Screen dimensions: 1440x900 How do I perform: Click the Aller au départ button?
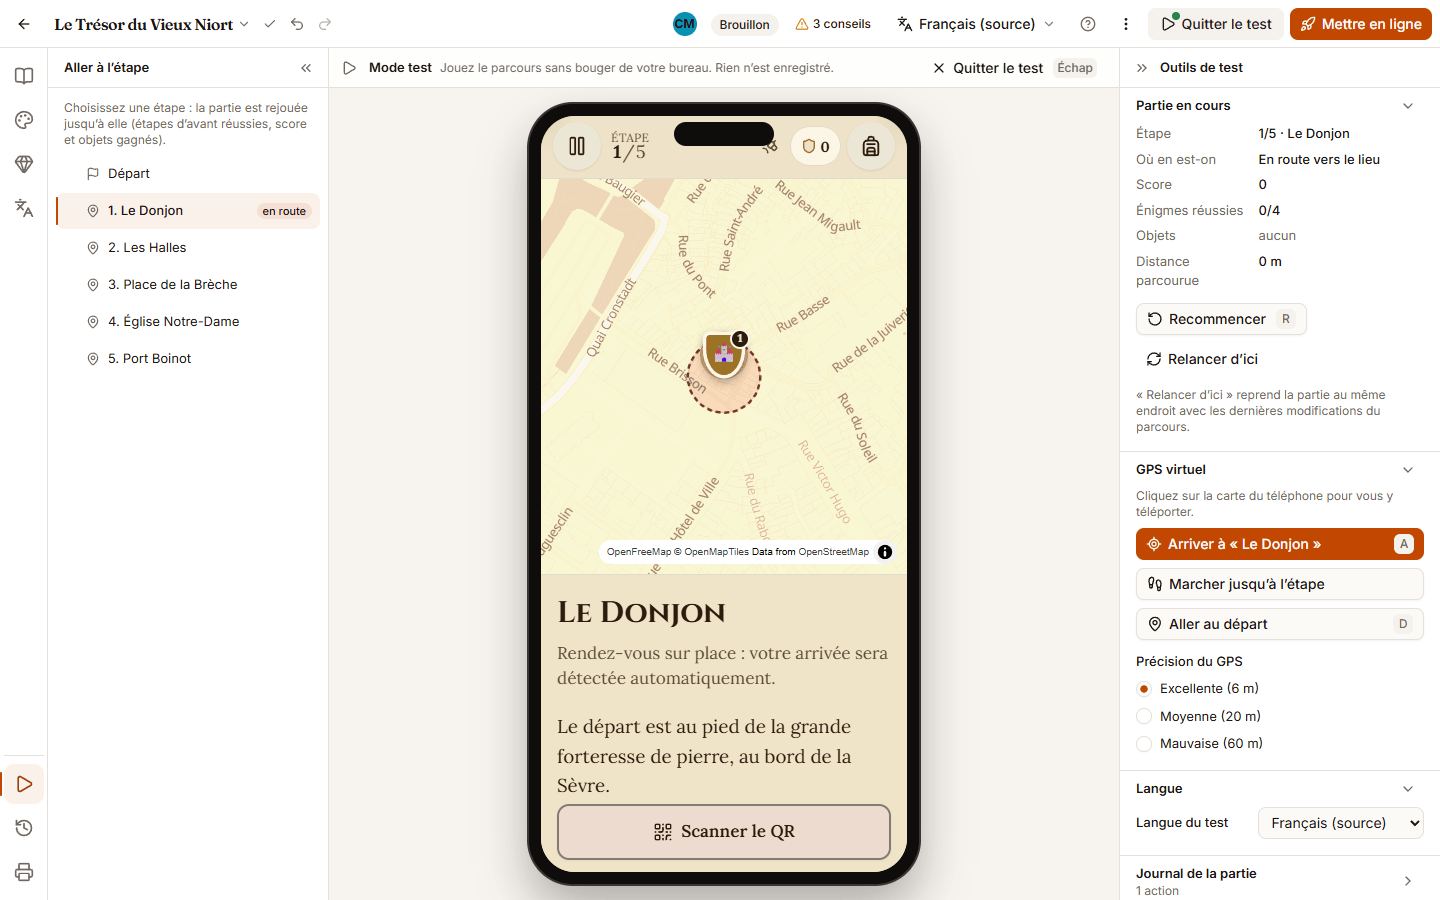pos(1280,624)
